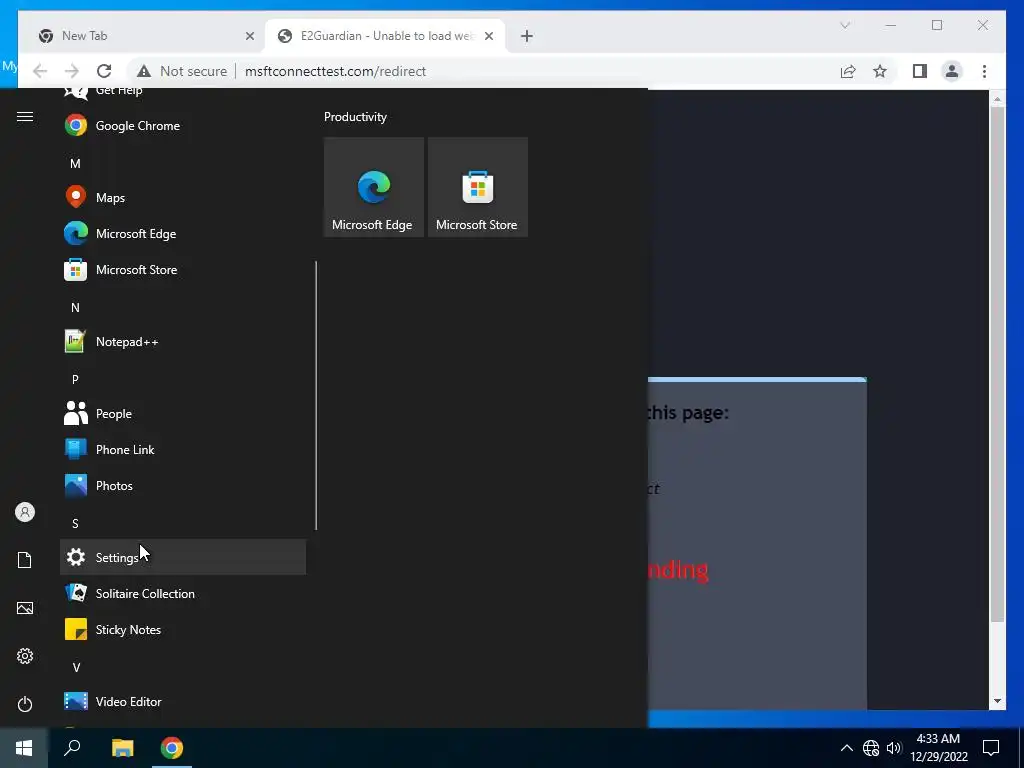Click the Power icon in Start sidebar
1024x768 pixels.
click(x=25, y=704)
